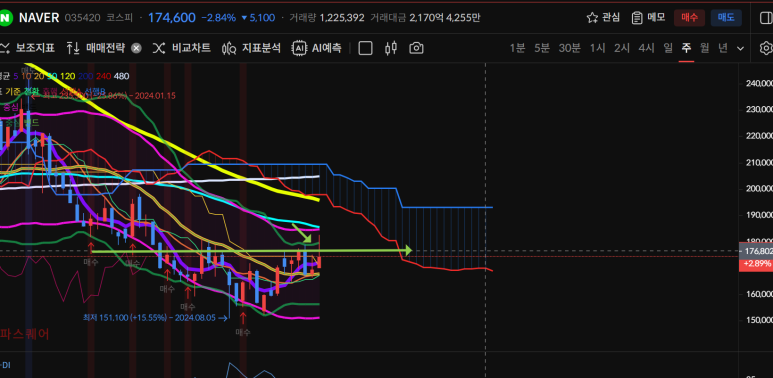Click the 거래대금 value 2,170억 4,255만
773x378 pixels.
click(x=445, y=18)
